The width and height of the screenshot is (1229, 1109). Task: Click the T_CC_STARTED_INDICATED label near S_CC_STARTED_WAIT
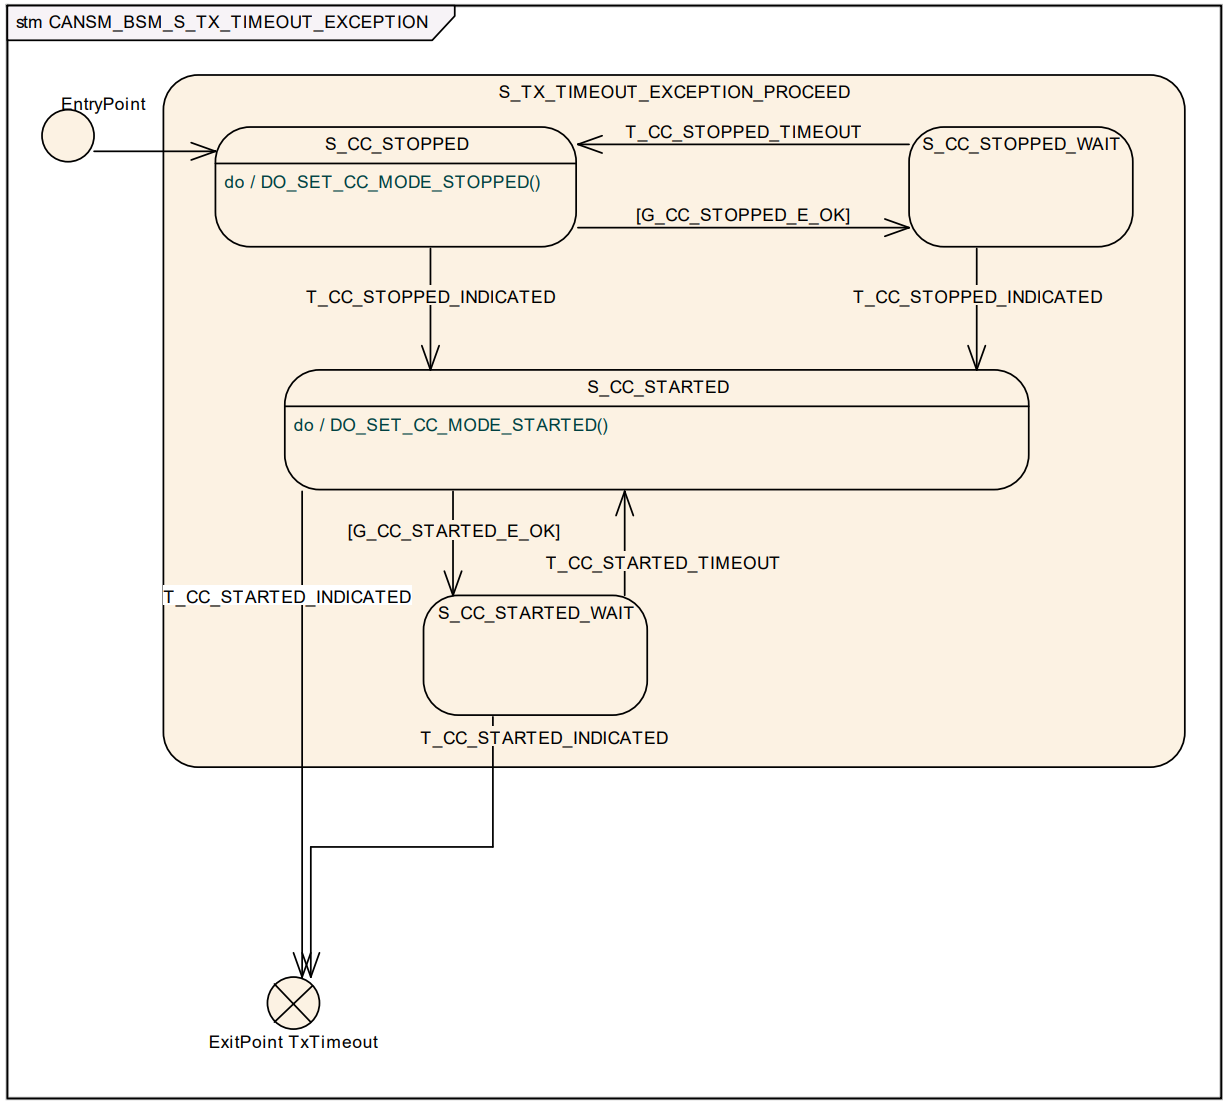tap(544, 738)
